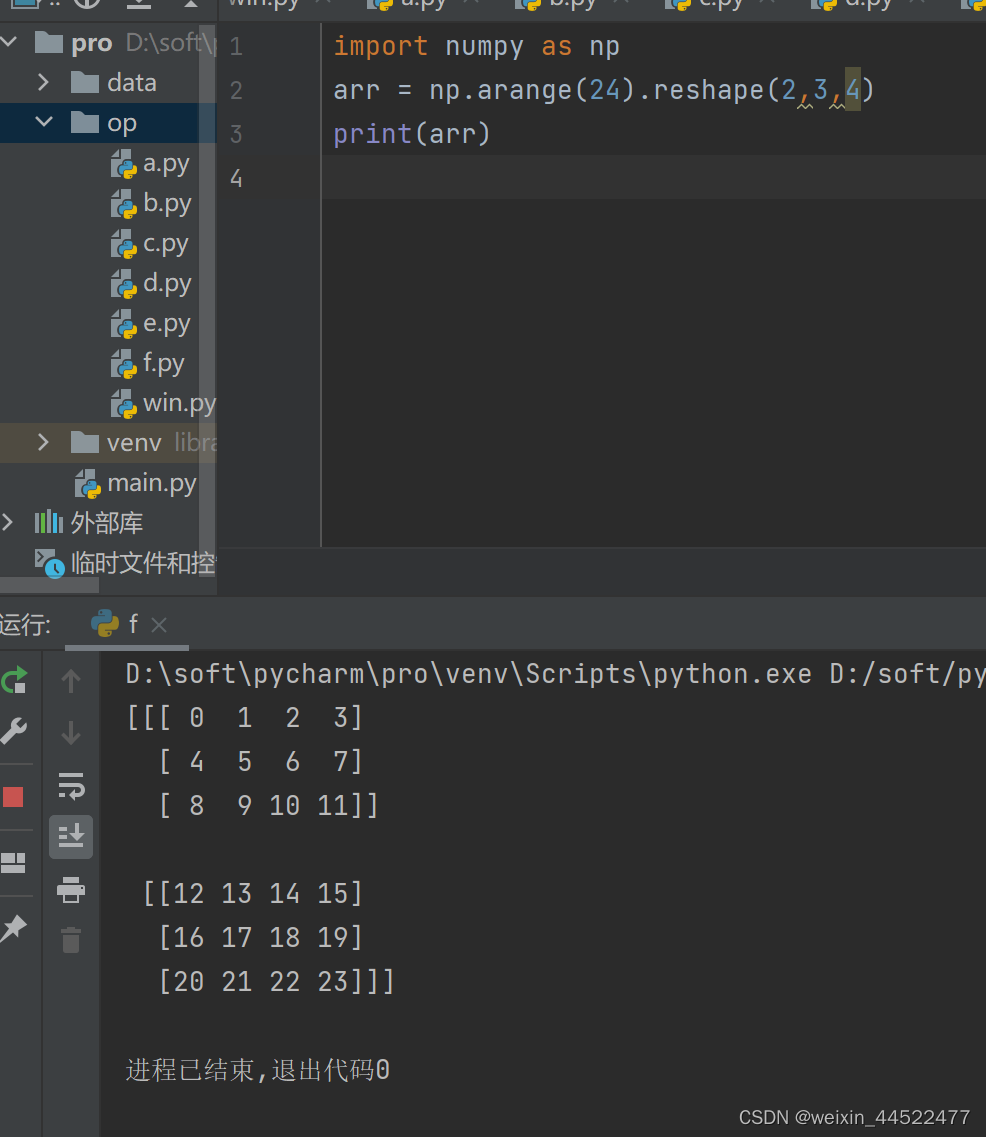Image resolution: width=986 pixels, height=1137 pixels.
Task: Close the 'f' run tab
Action: [160, 625]
